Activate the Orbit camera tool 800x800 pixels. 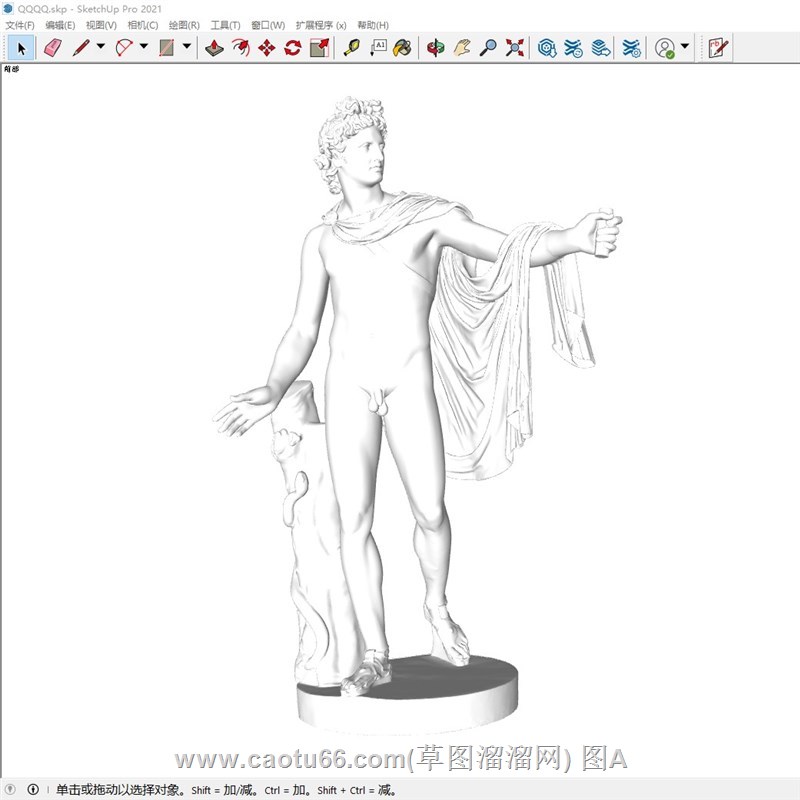click(435, 47)
